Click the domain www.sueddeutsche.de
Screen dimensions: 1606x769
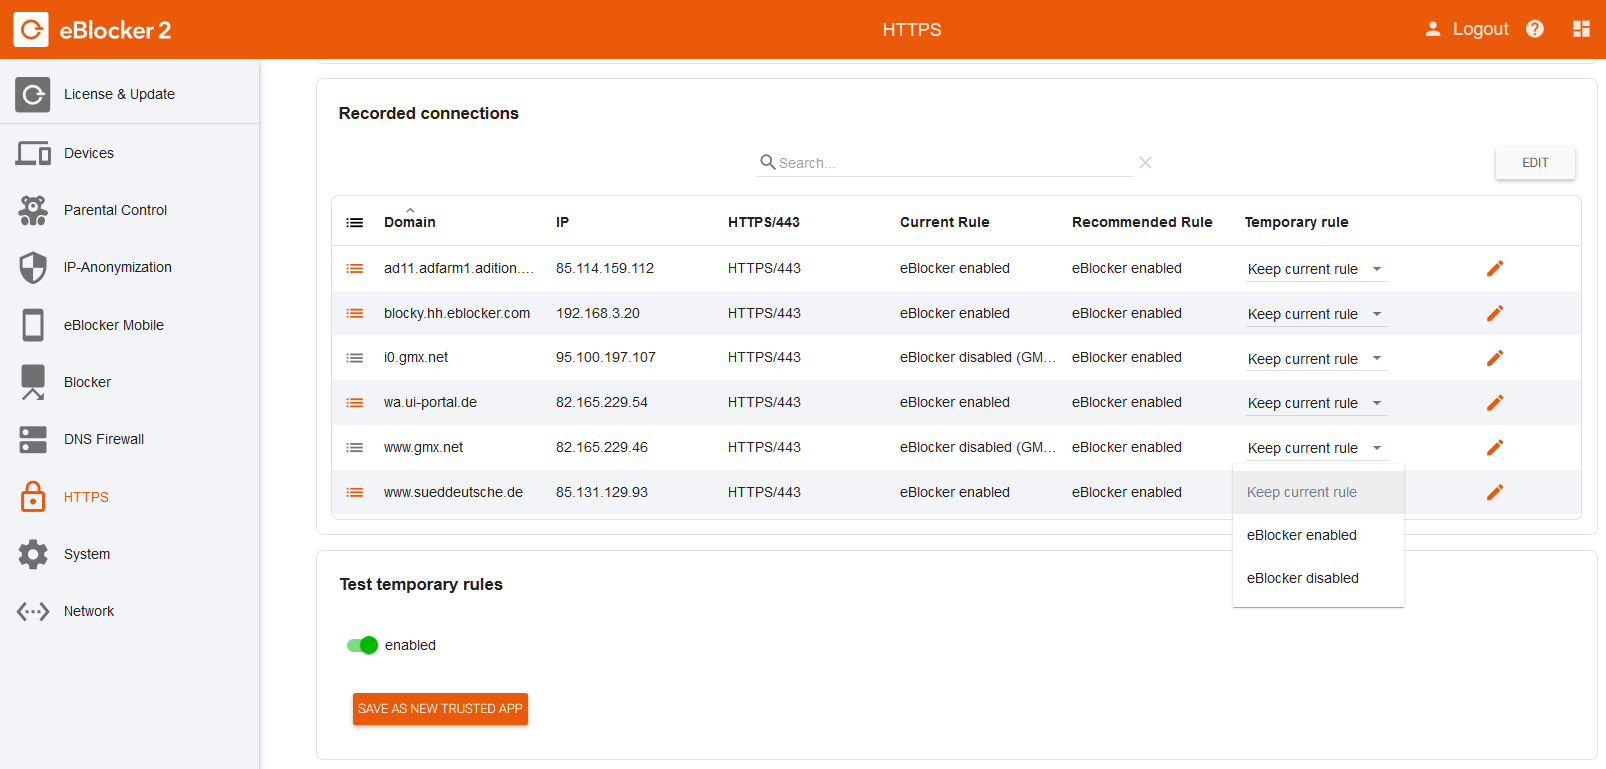coord(454,492)
